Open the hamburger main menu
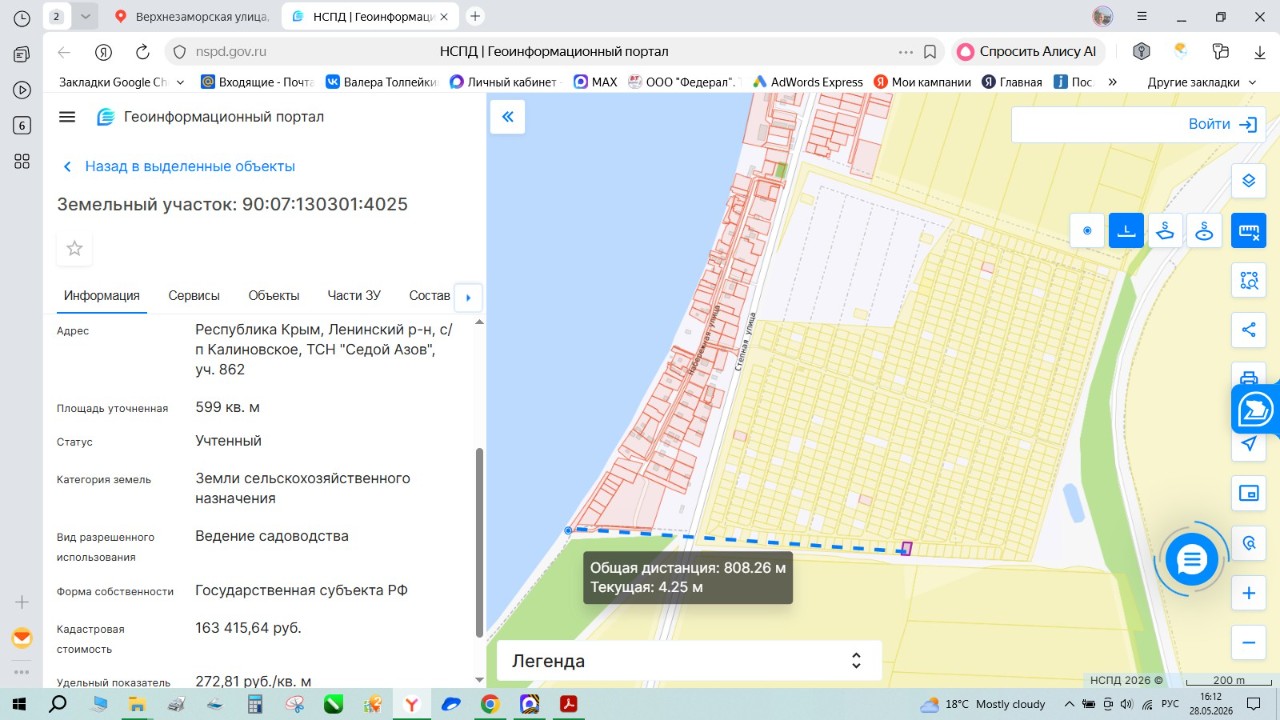Image resolution: width=1280 pixels, height=720 pixels. click(x=67, y=117)
